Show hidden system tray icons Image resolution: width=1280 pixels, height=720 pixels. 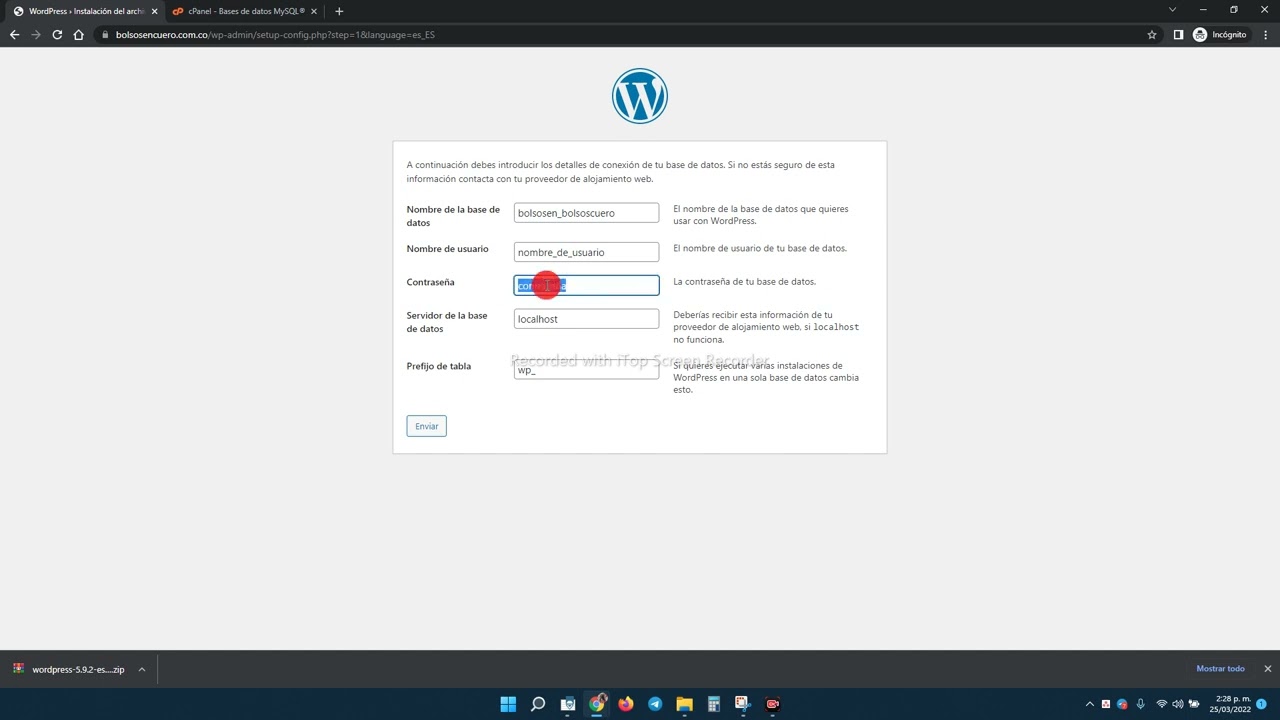1090,704
